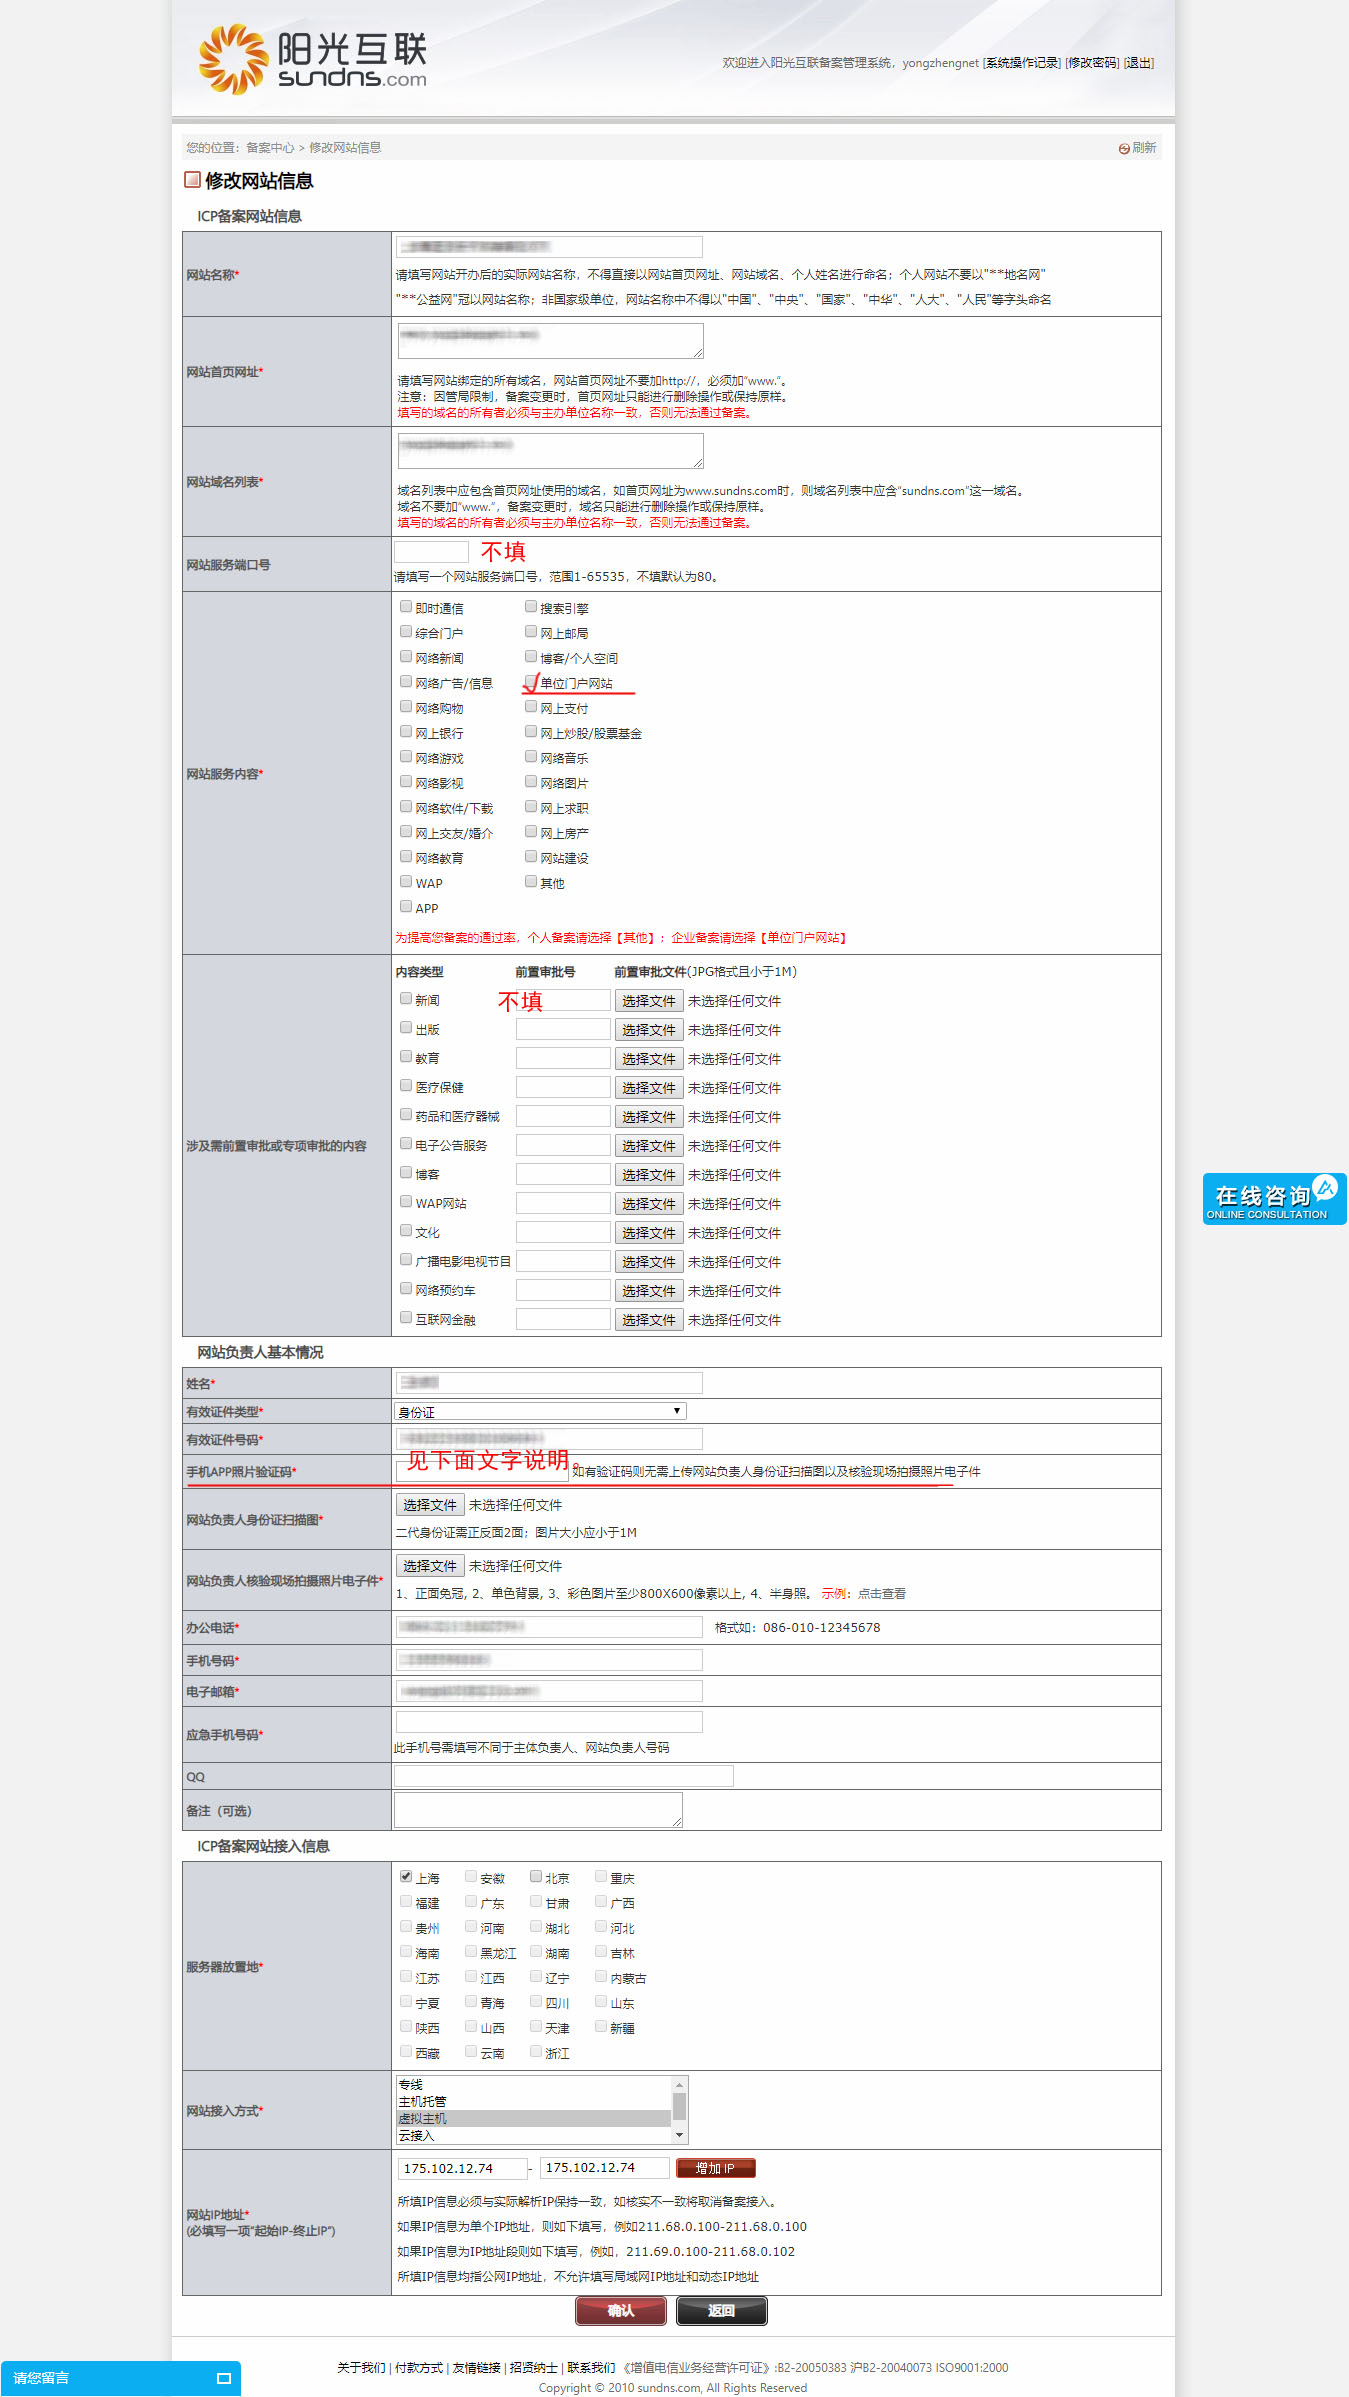Choose 云接入 in access method list
This screenshot has height=2397, width=1349.
pyautogui.click(x=533, y=2135)
